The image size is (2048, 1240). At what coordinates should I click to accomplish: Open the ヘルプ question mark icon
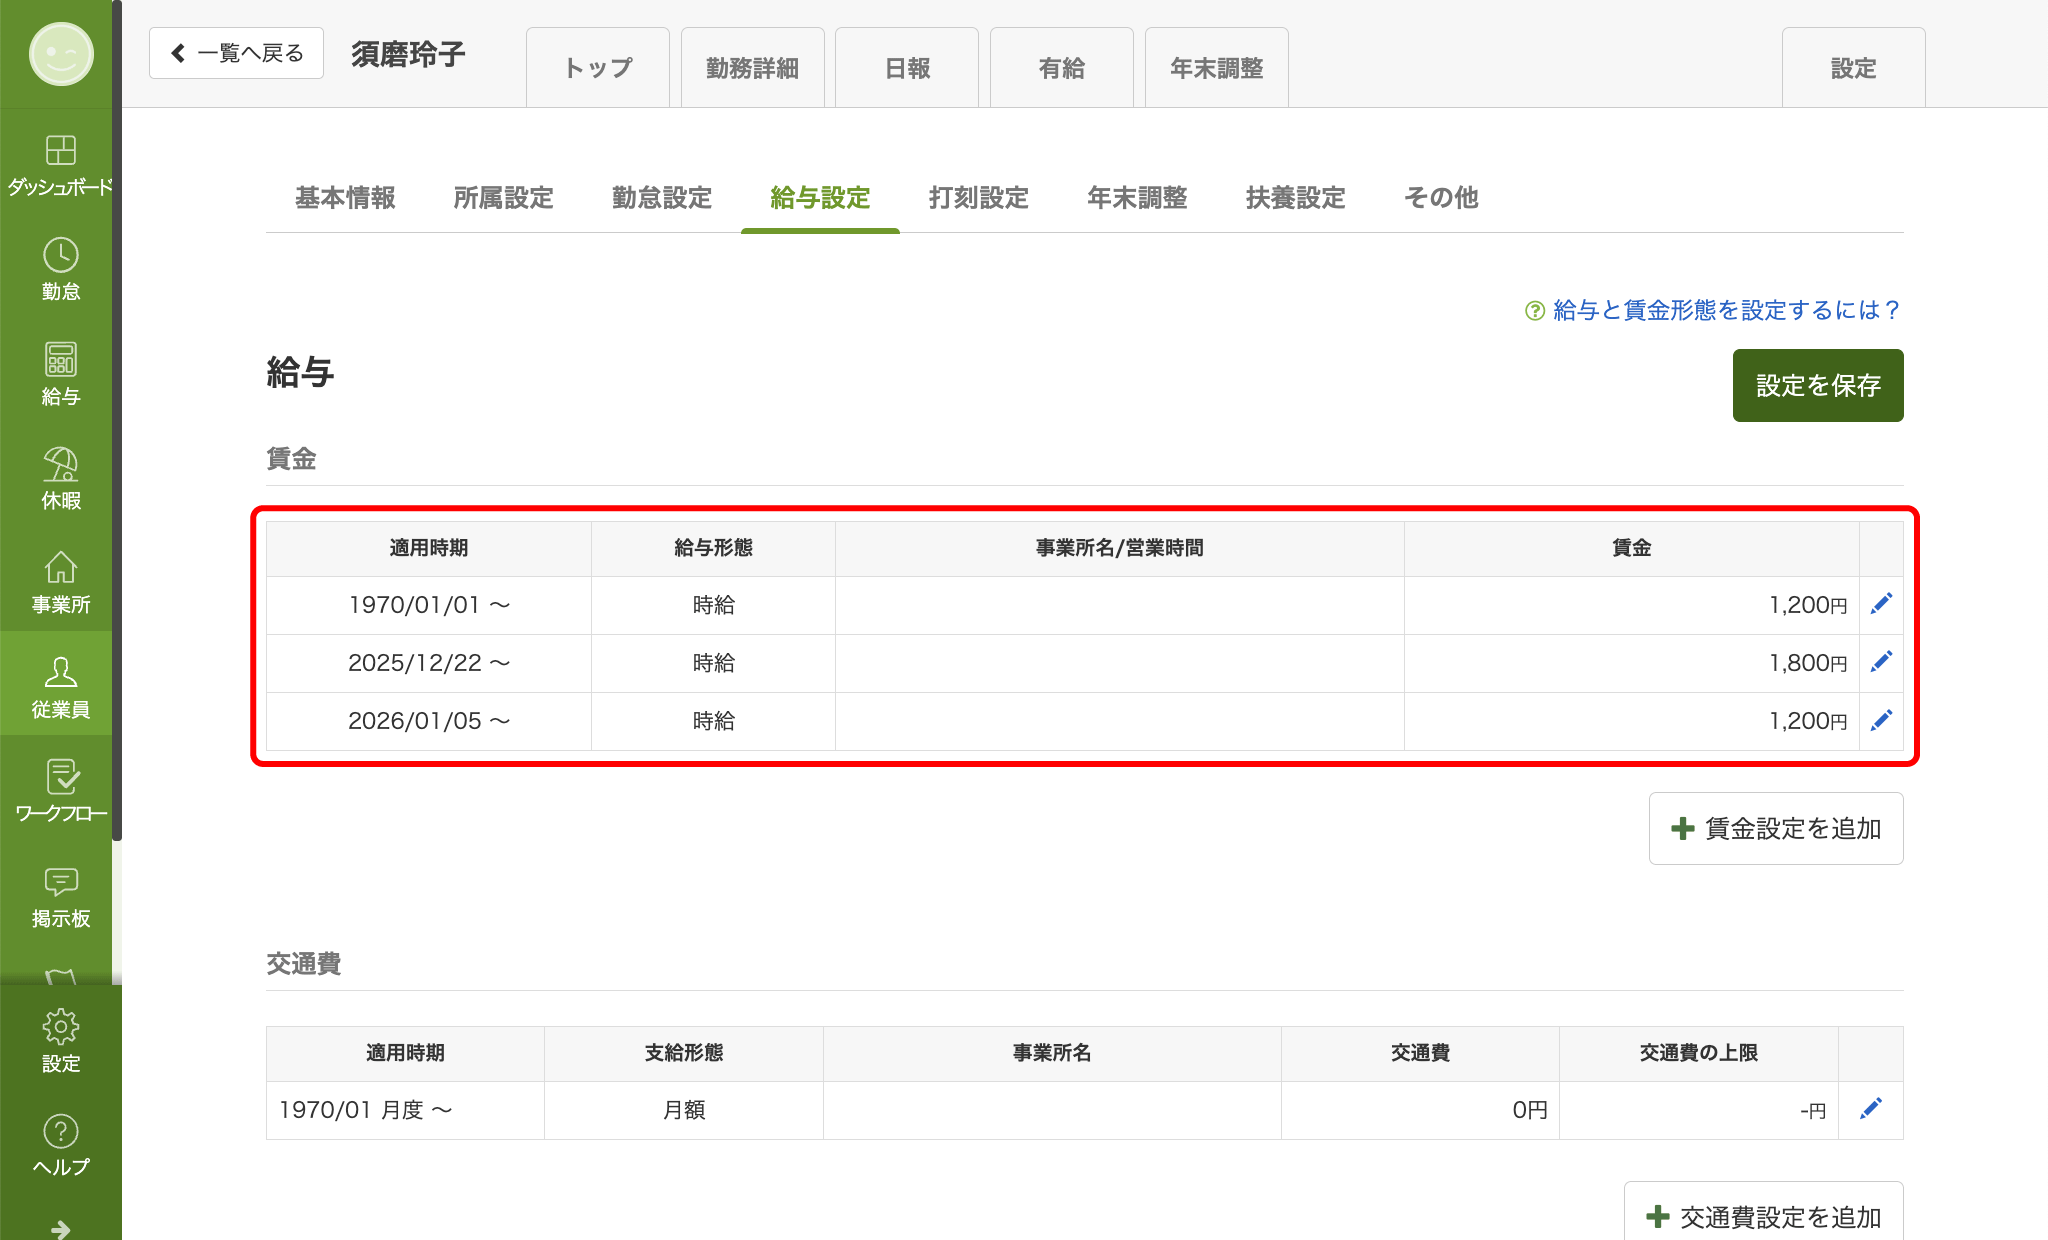[x=60, y=1132]
